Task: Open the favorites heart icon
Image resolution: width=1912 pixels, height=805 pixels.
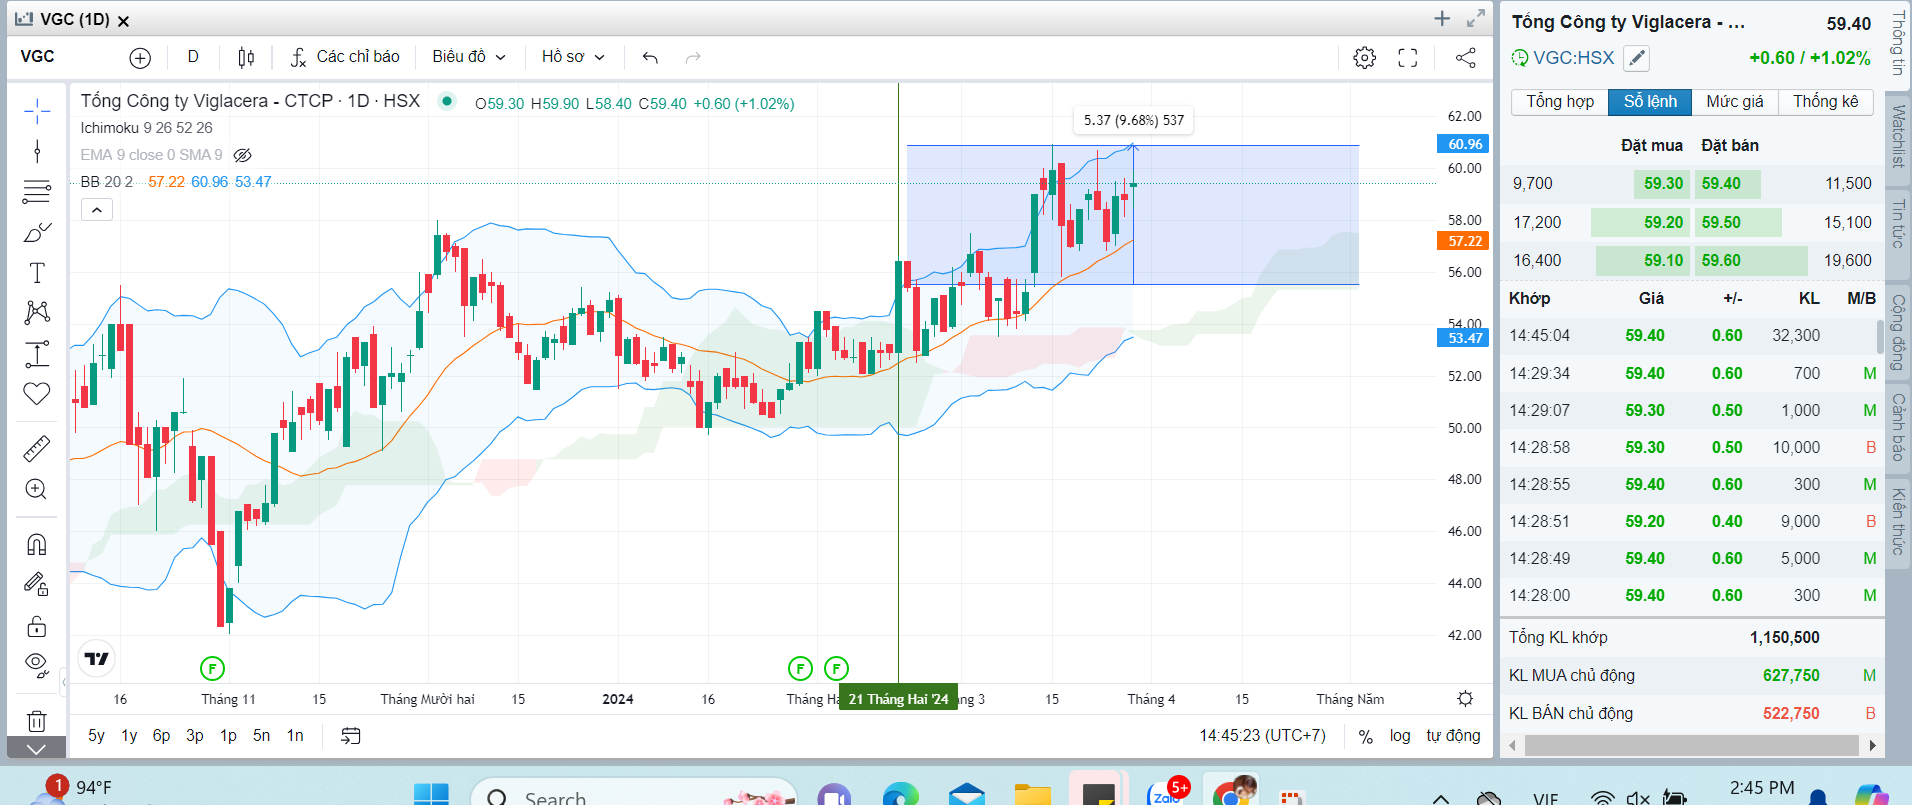Action: point(37,394)
